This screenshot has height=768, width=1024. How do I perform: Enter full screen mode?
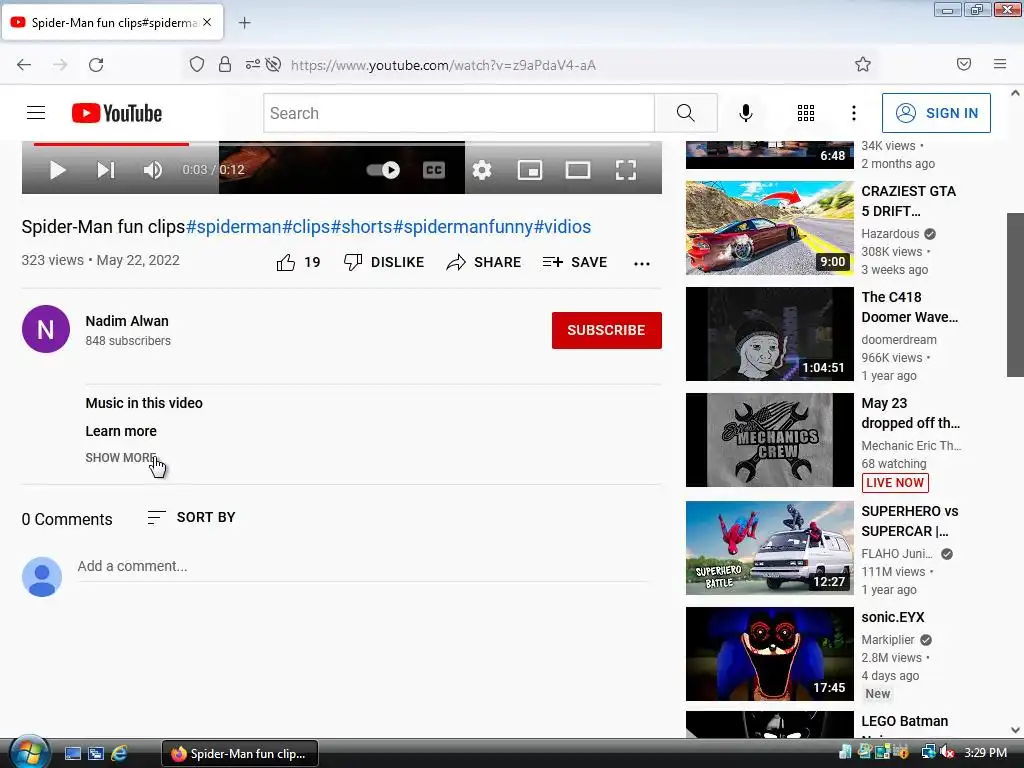coord(626,170)
